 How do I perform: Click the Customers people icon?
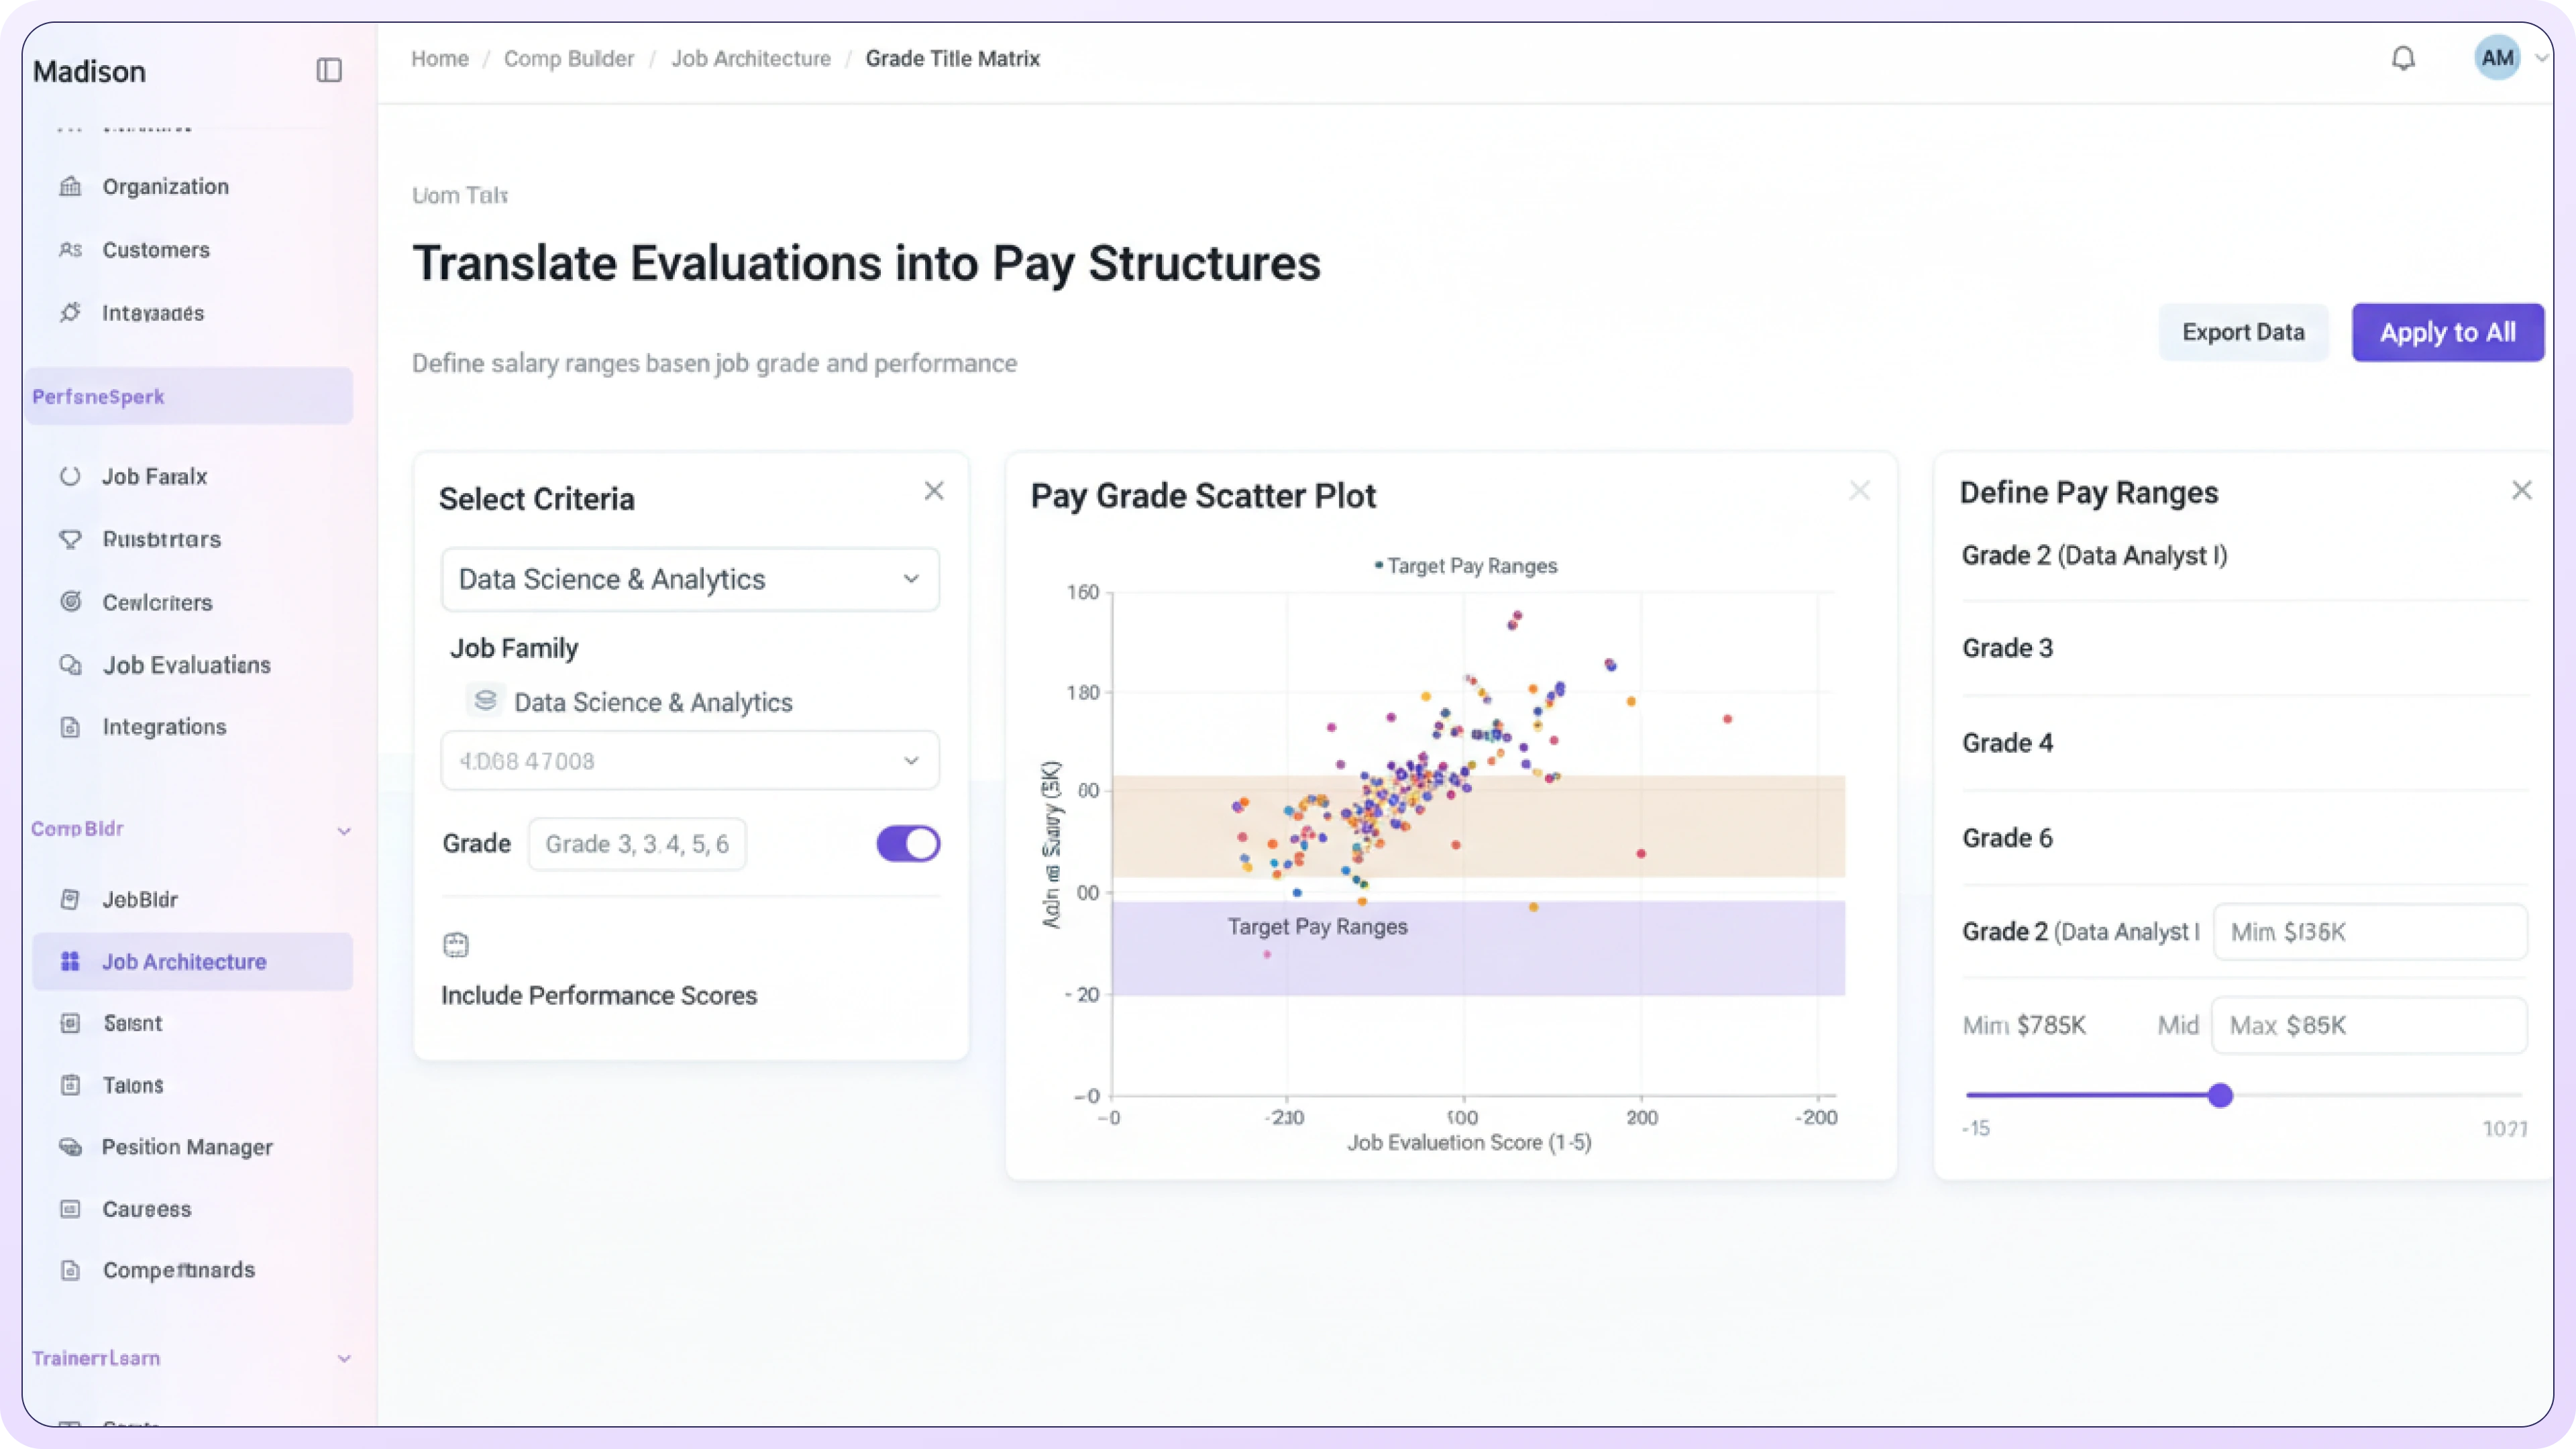tap(70, 250)
